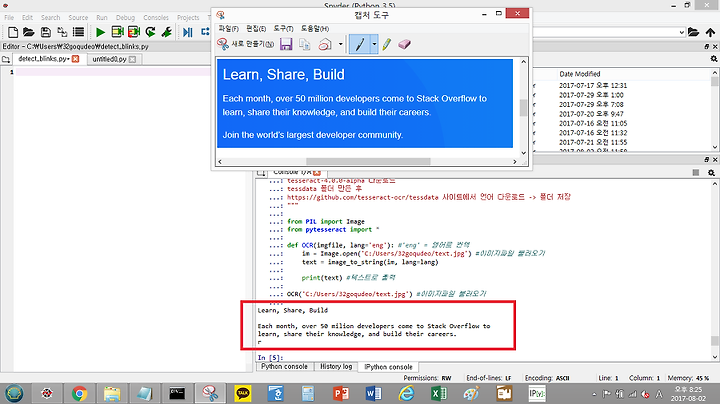This screenshot has height=404, width=720.
Task: Click the In [5]: console prompt line
Action: 270,357
